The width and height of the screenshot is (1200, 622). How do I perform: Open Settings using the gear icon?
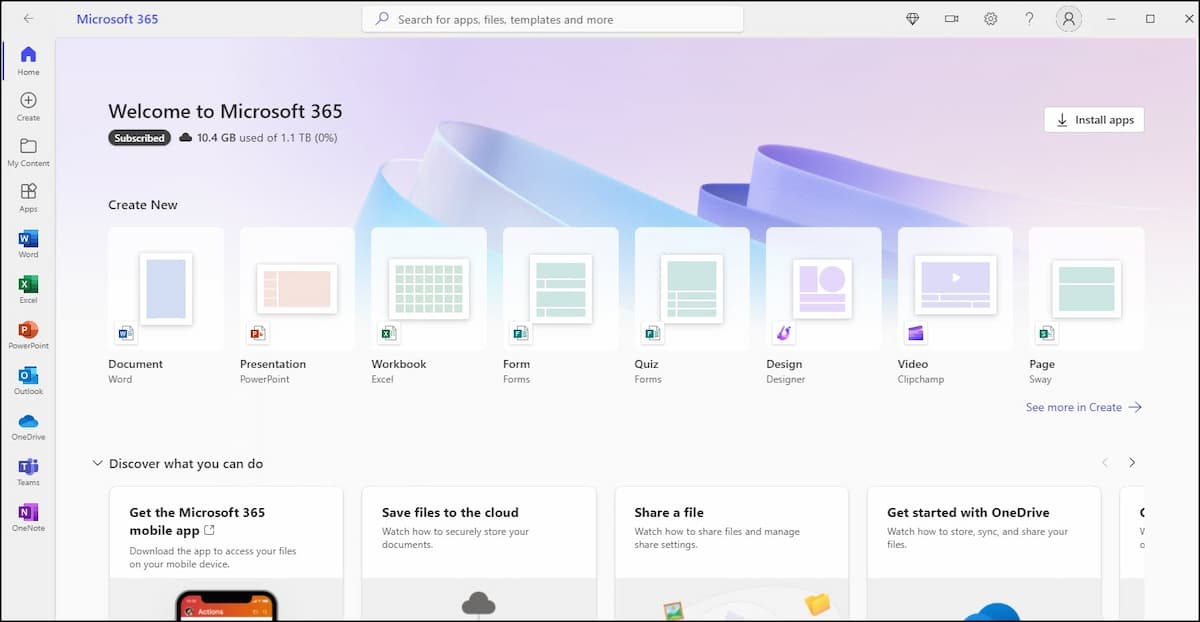pos(990,18)
